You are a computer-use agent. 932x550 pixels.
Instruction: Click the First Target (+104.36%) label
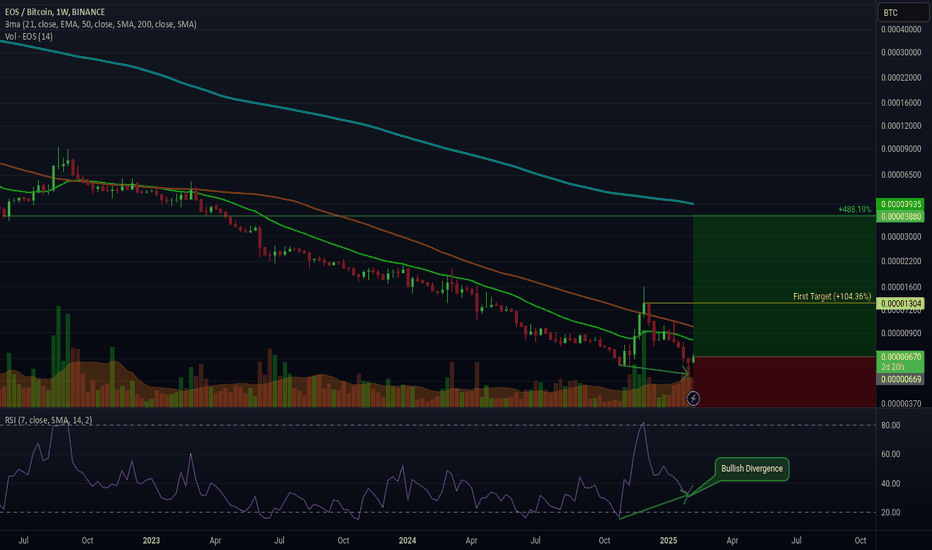832,296
